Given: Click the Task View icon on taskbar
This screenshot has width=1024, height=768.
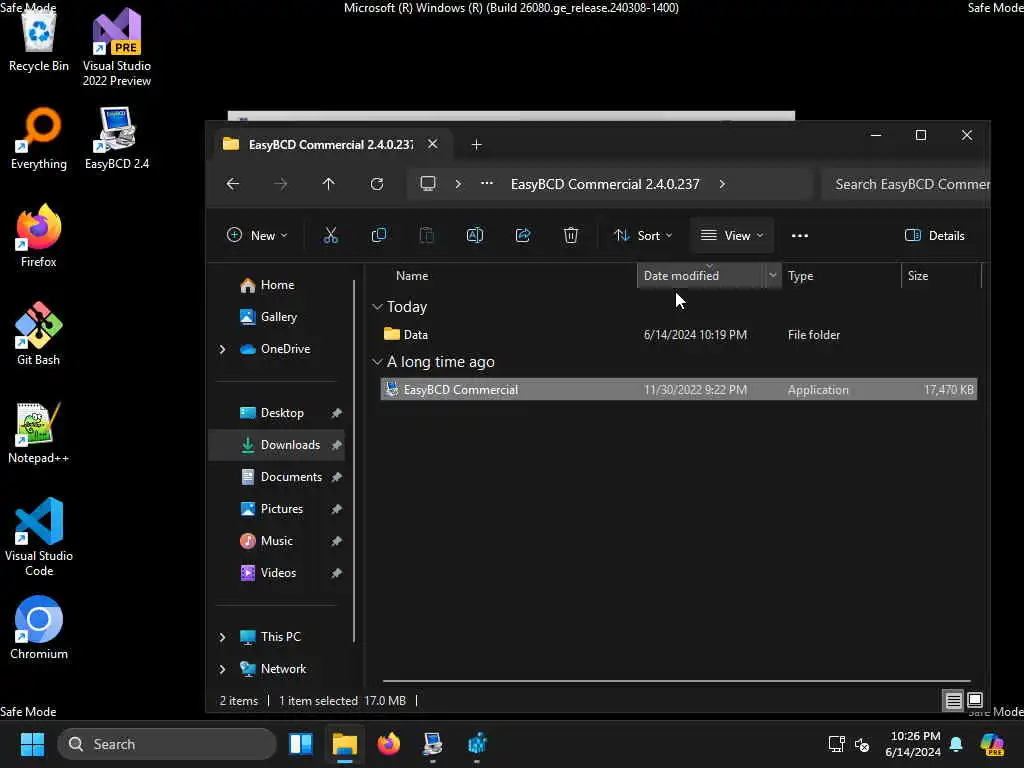Looking at the screenshot, I should point(301,744).
